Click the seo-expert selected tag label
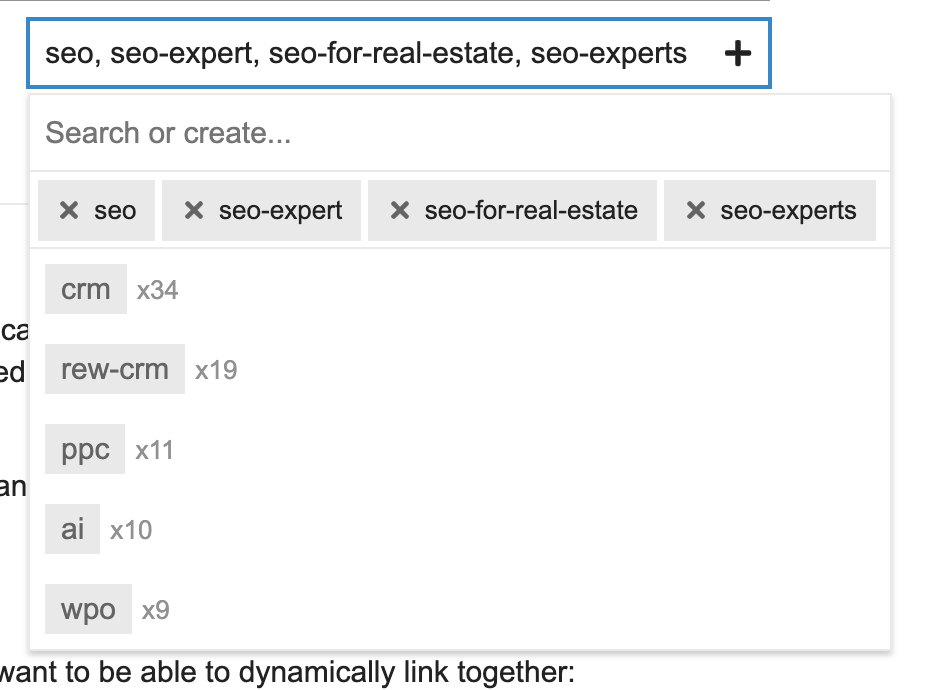Viewport: 926px width, 690px height. [281, 211]
